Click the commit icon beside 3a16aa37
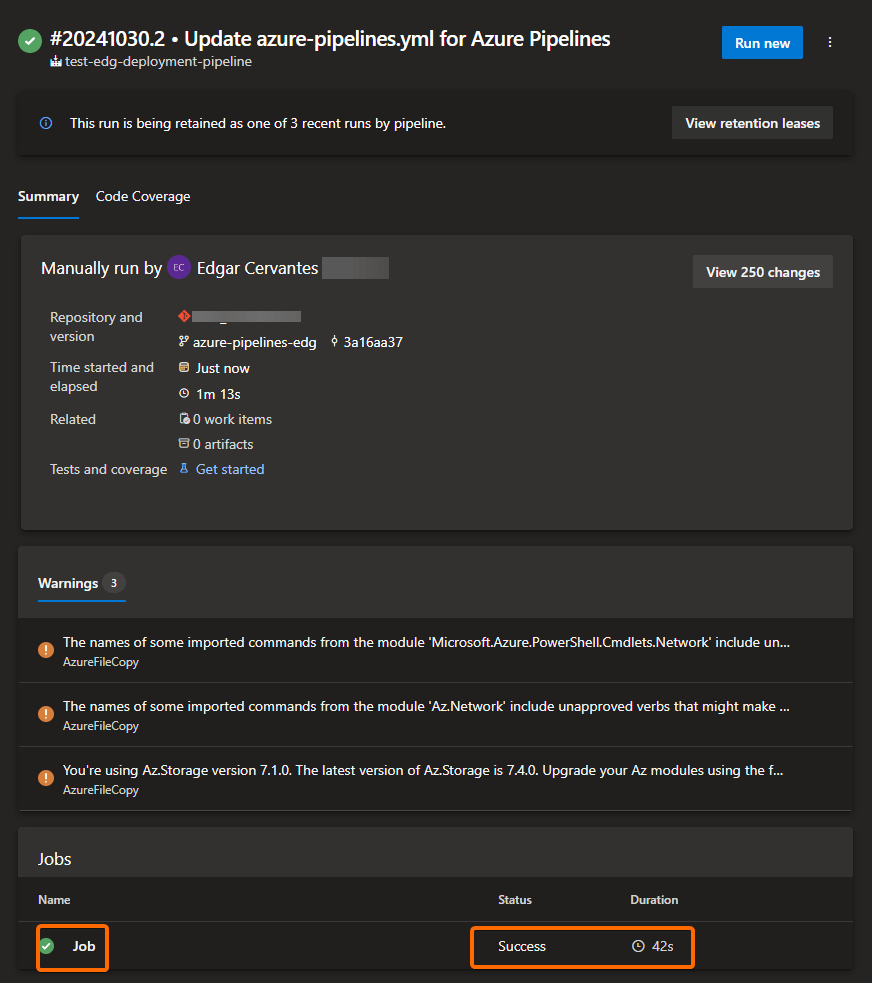 334,342
